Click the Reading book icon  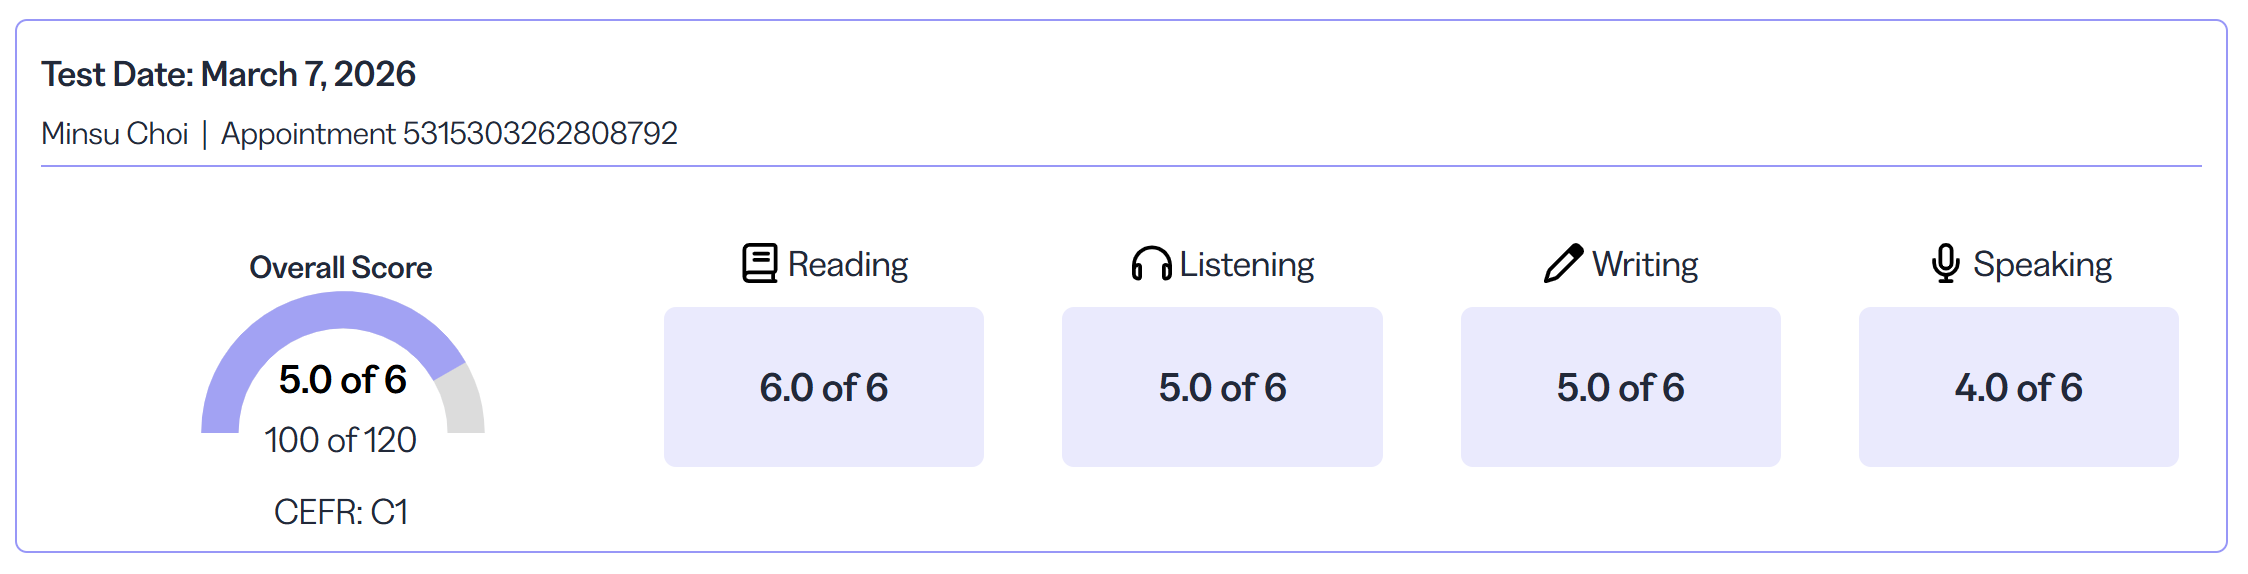[760, 264]
